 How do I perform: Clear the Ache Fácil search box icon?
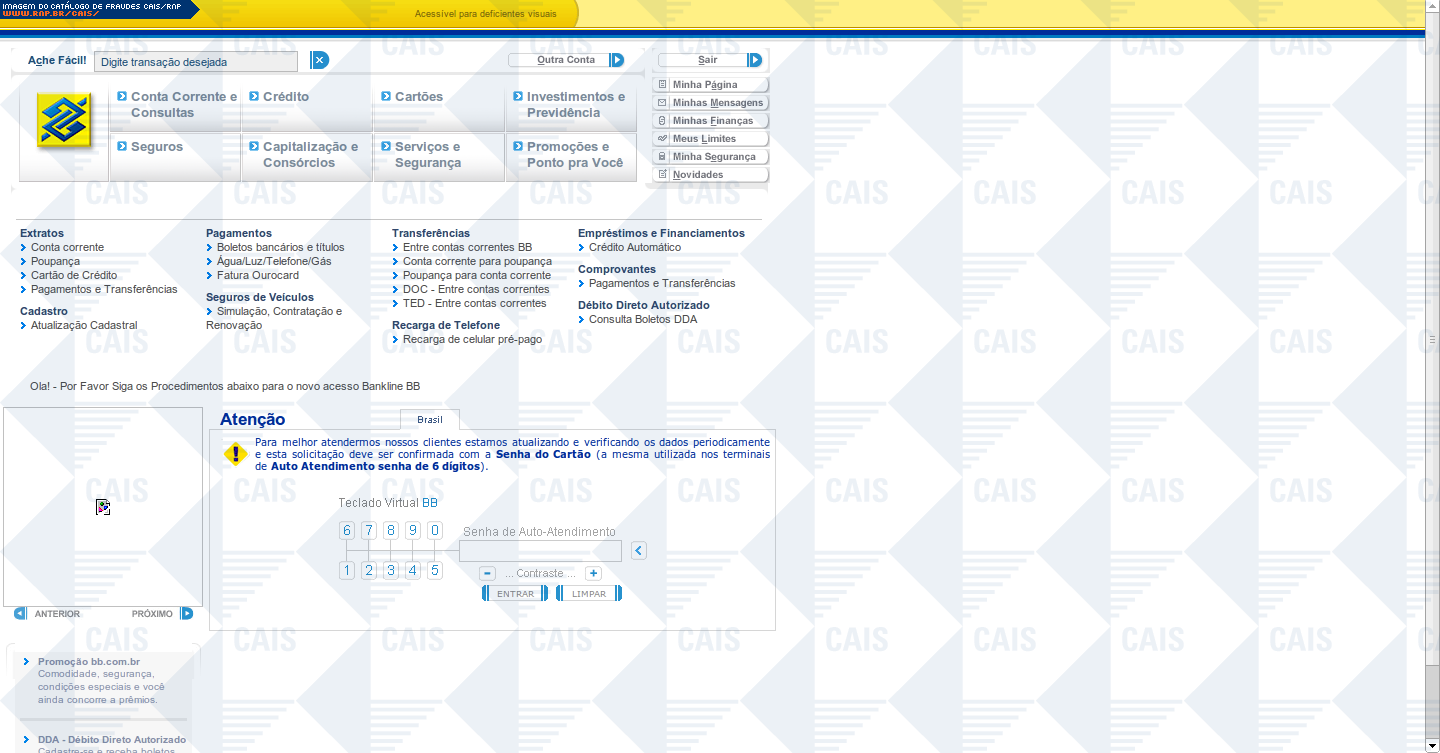(319, 60)
